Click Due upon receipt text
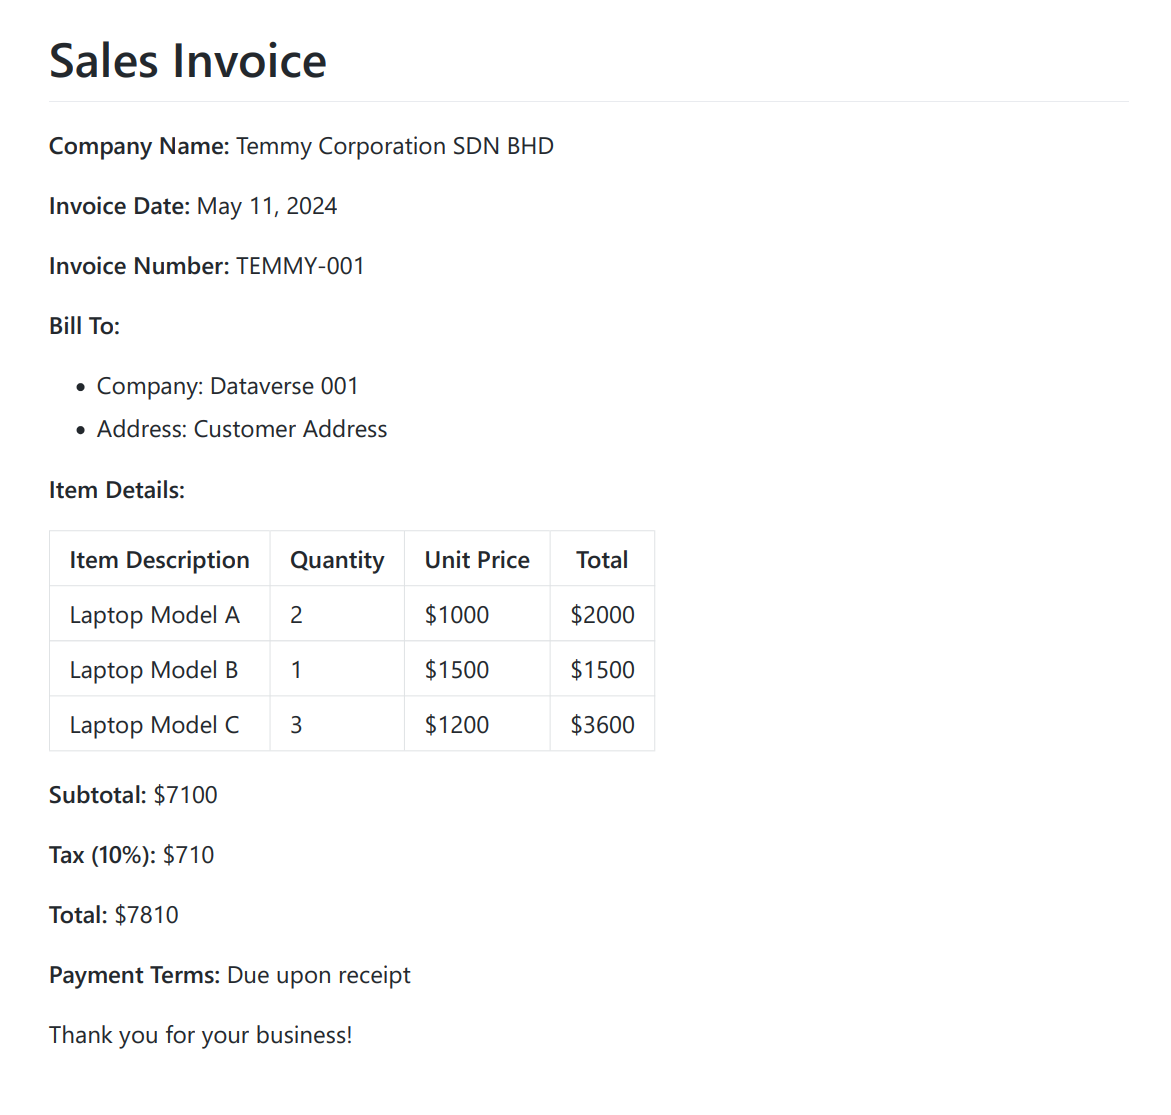The image size is (1171, 1115). pos(319,975)
